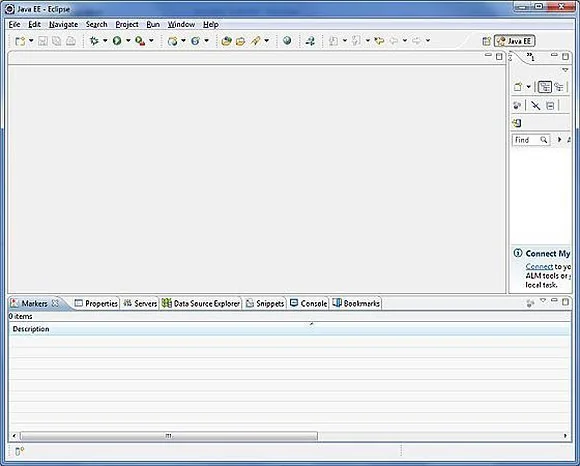
Task: Click the Connect link in task panel
Action: pos(539,266)
